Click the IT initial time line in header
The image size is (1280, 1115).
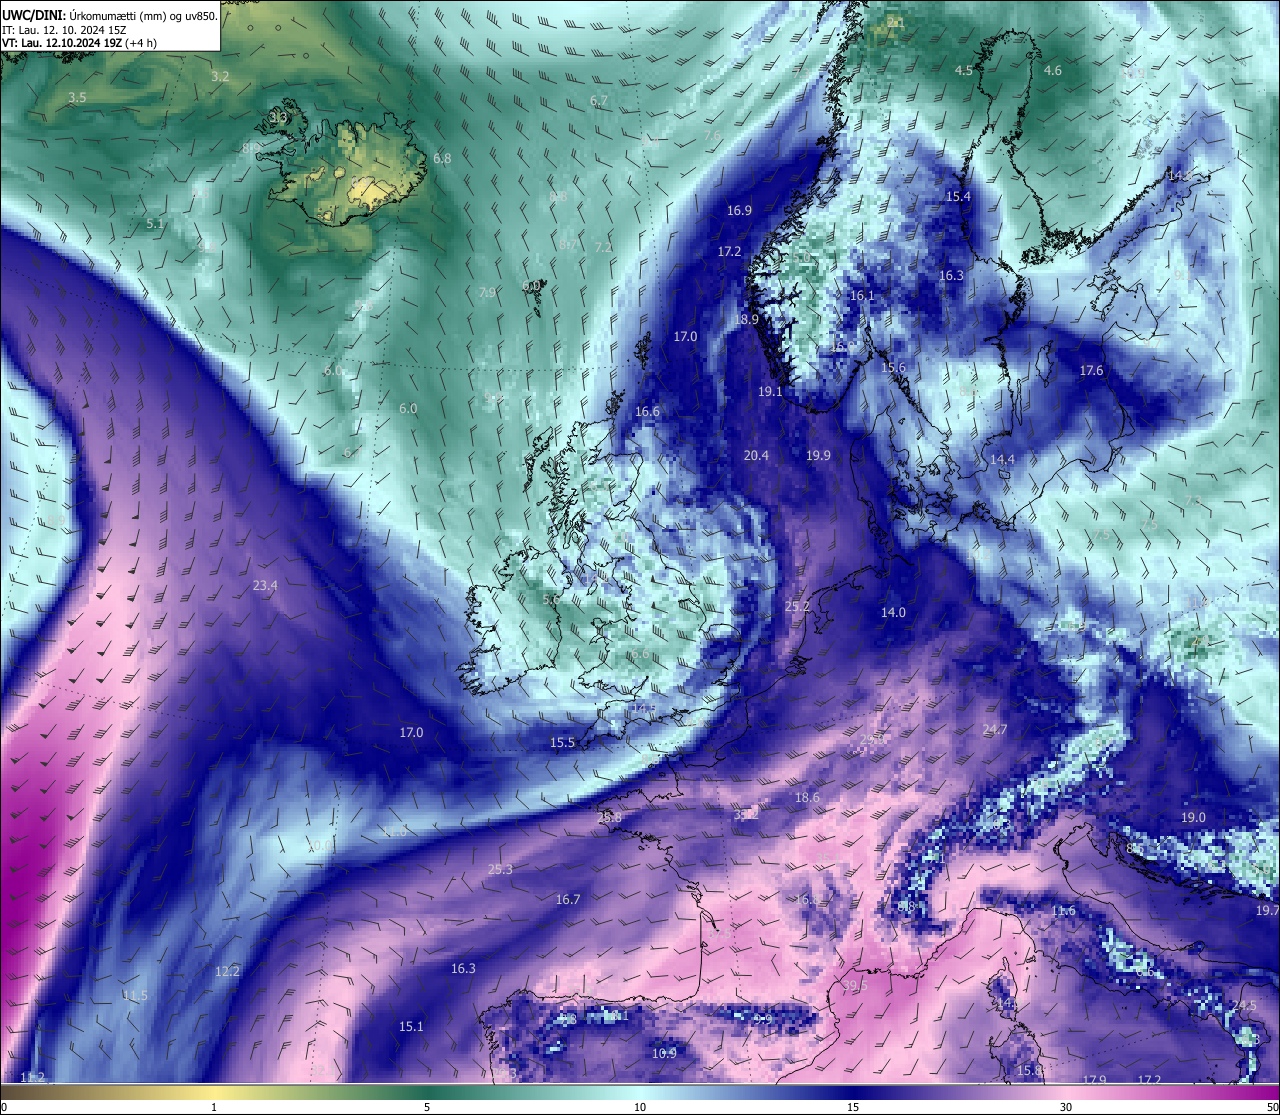[x=64, y=30]
